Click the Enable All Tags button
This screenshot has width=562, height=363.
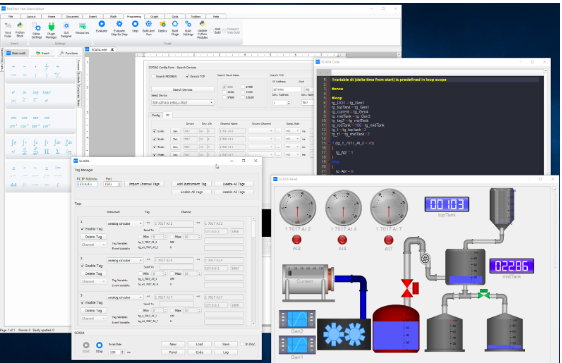click(x=191, y=192)
